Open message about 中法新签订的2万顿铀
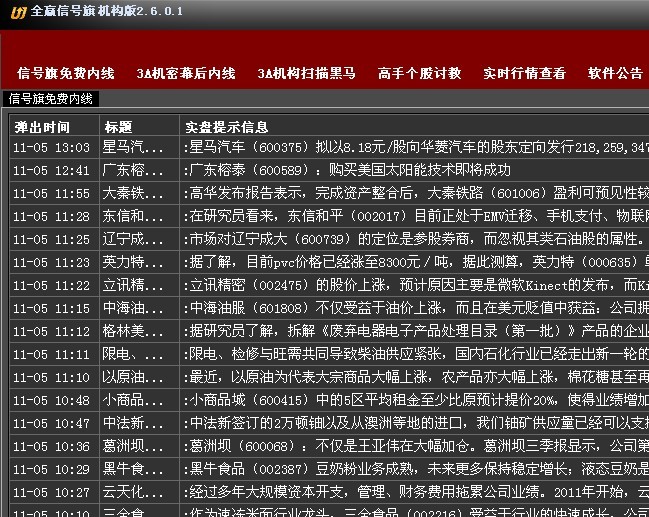The height and width of the screenshot is (517, 649). pyautogui.click(x=414, y=423)
